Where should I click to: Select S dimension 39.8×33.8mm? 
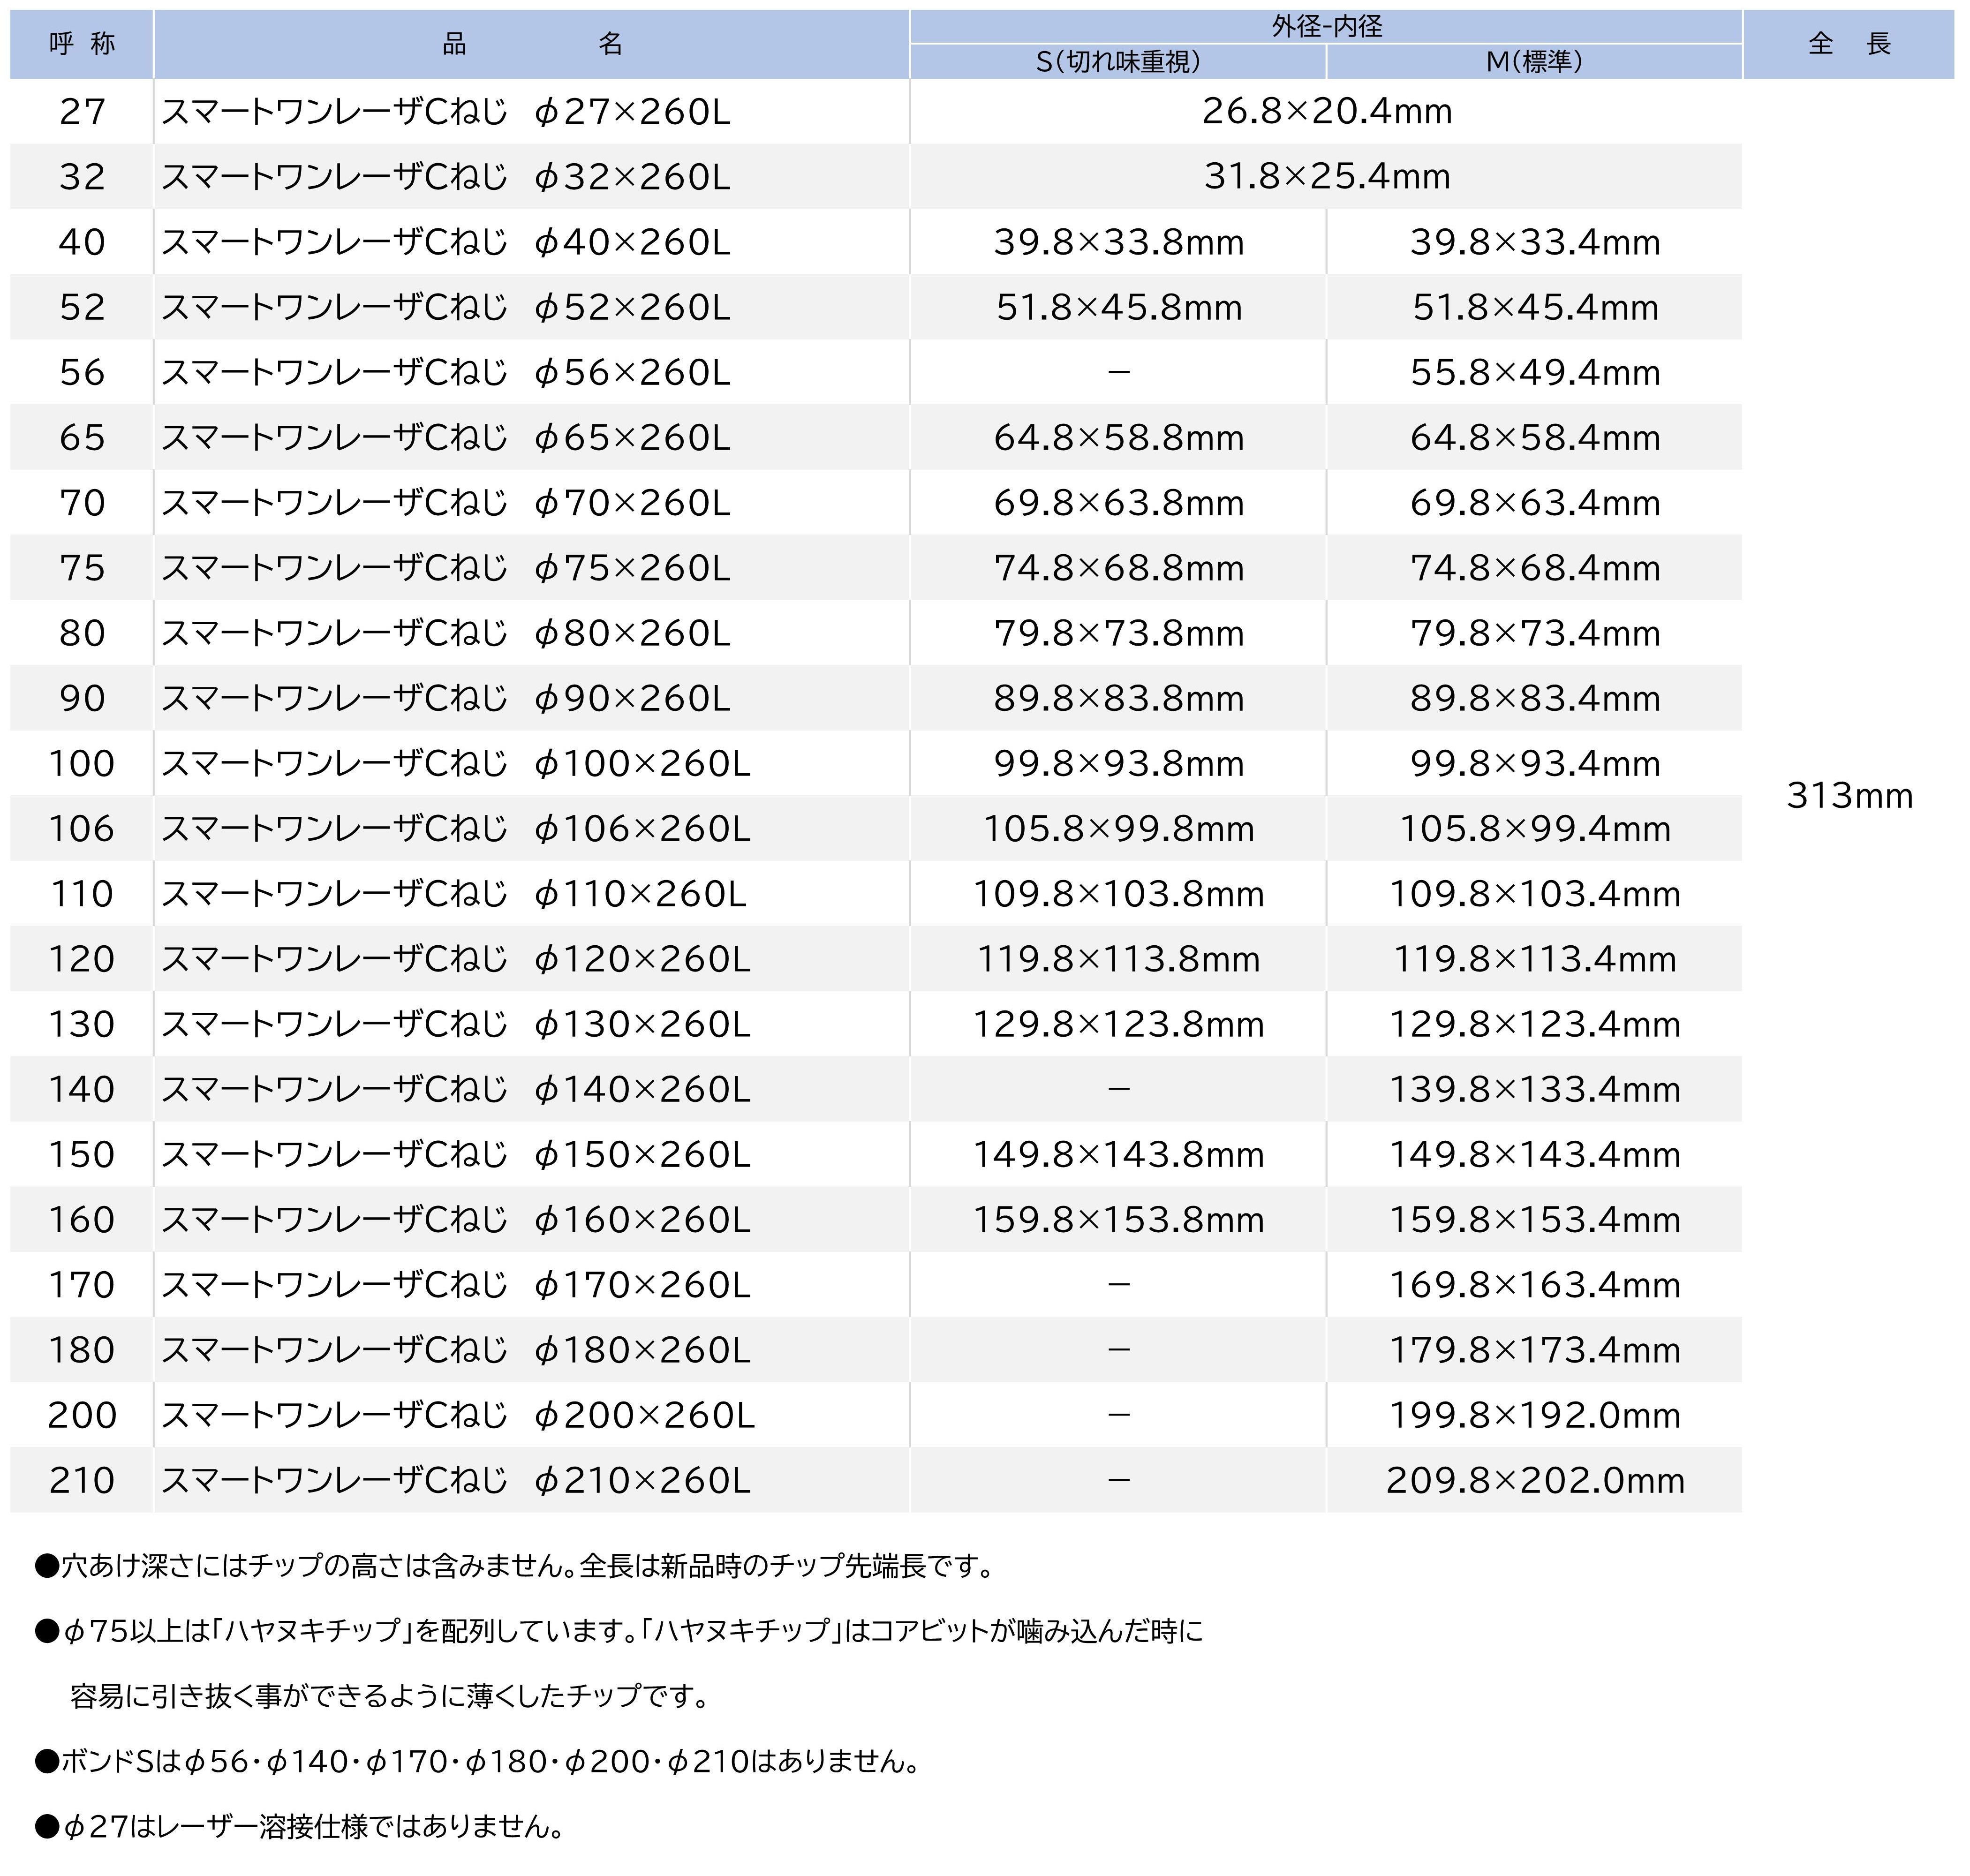(1118, 242)
